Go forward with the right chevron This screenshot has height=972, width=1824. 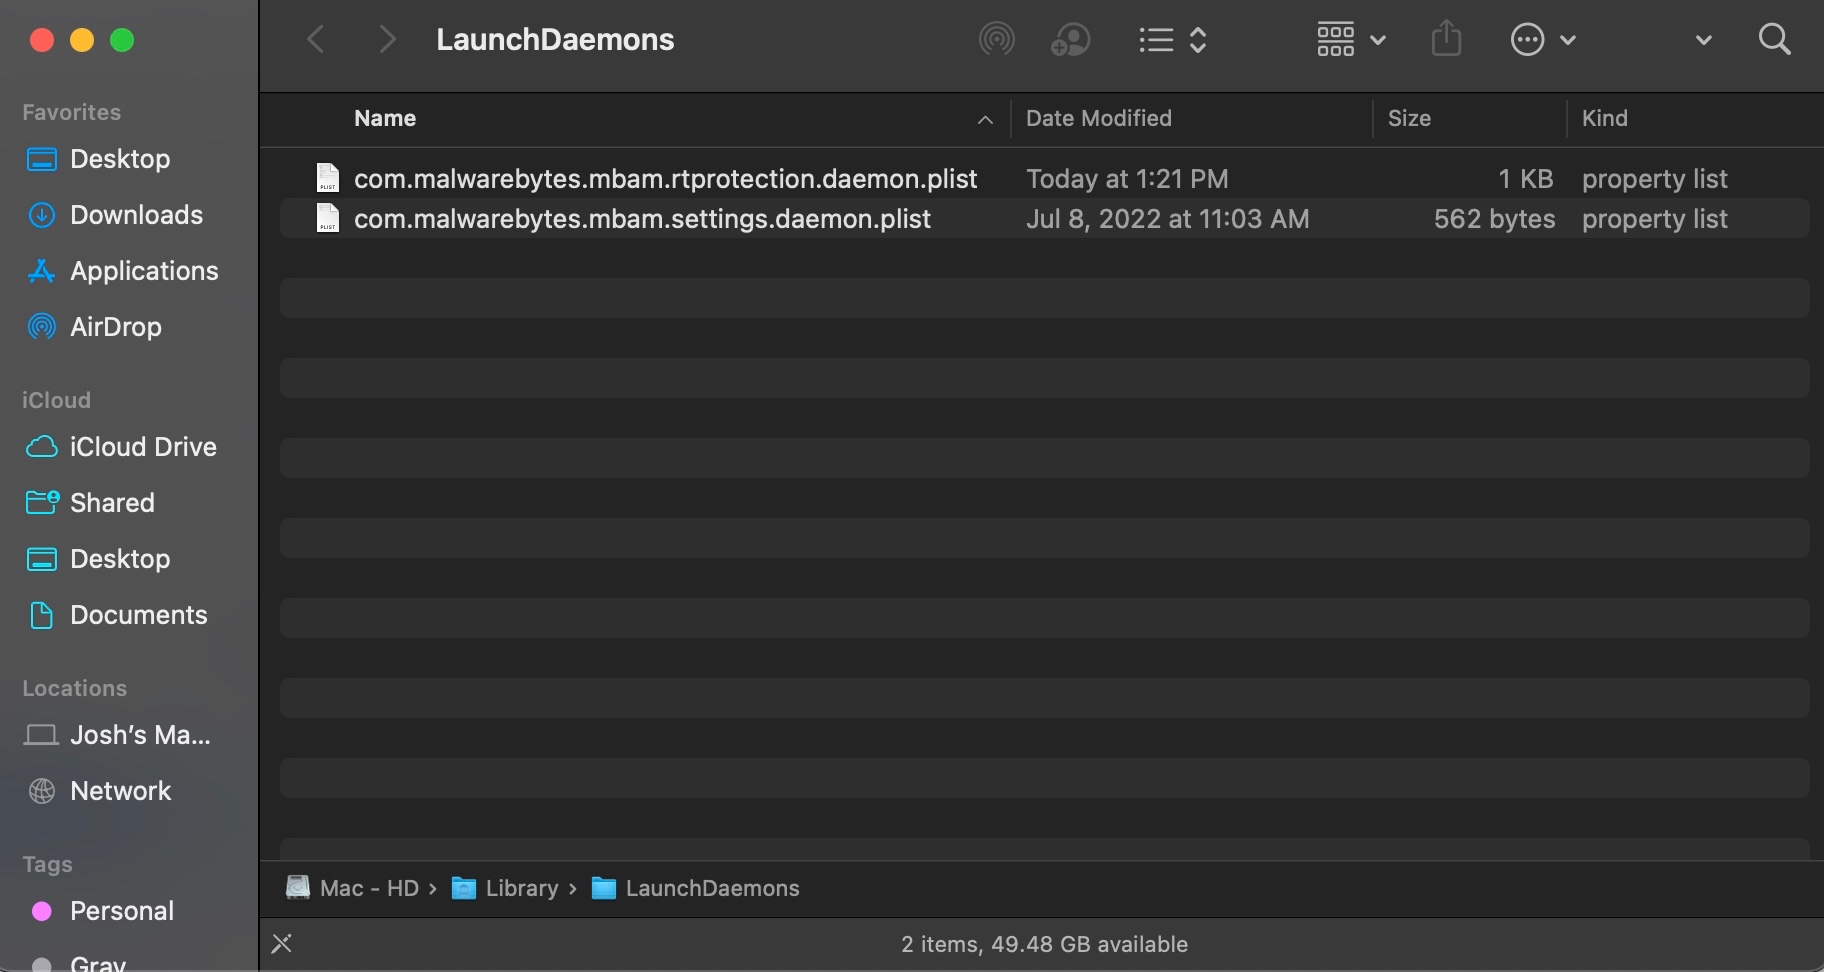(x=387, y=40)
